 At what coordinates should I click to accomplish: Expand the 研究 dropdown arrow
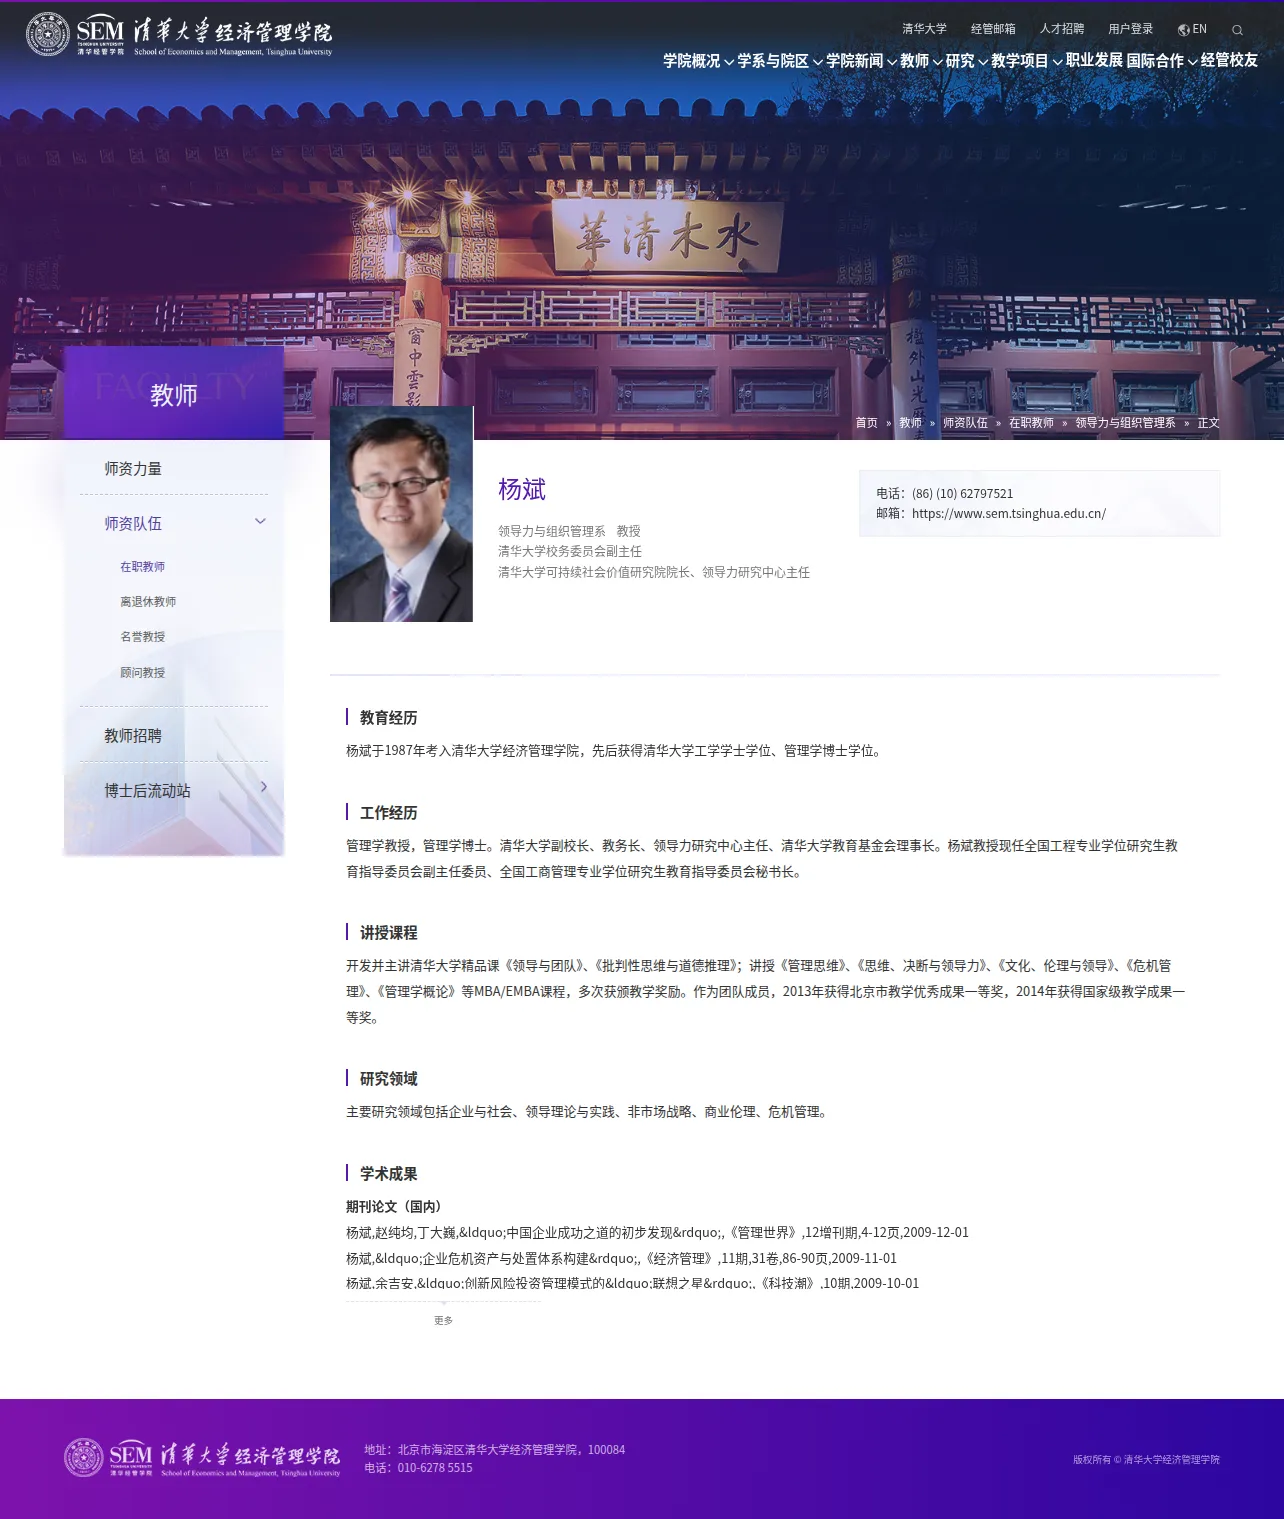click(983, 62)
